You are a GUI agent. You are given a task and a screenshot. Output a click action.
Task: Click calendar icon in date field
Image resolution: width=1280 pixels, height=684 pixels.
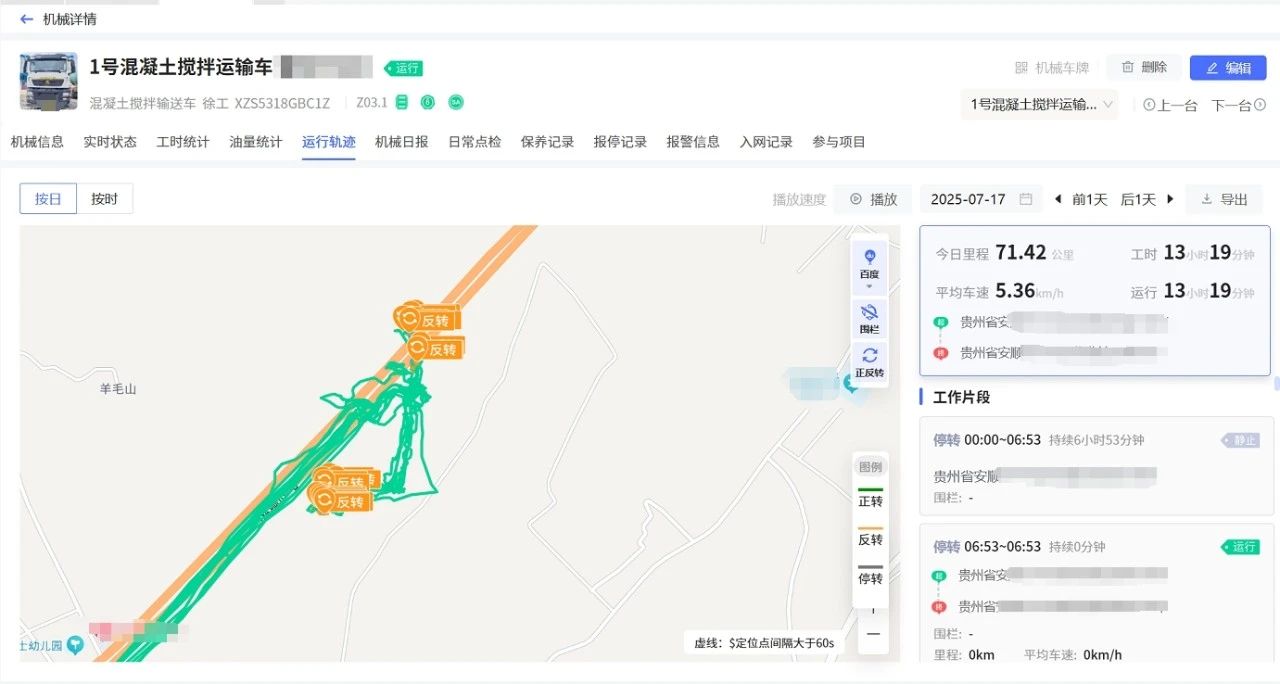(1025, 199)
